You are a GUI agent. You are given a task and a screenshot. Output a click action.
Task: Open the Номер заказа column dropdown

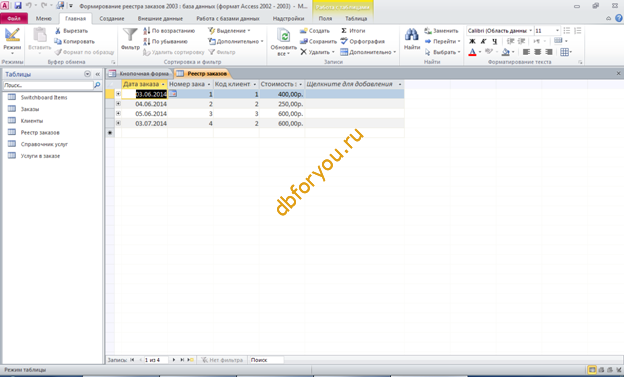tap(209, 84)
